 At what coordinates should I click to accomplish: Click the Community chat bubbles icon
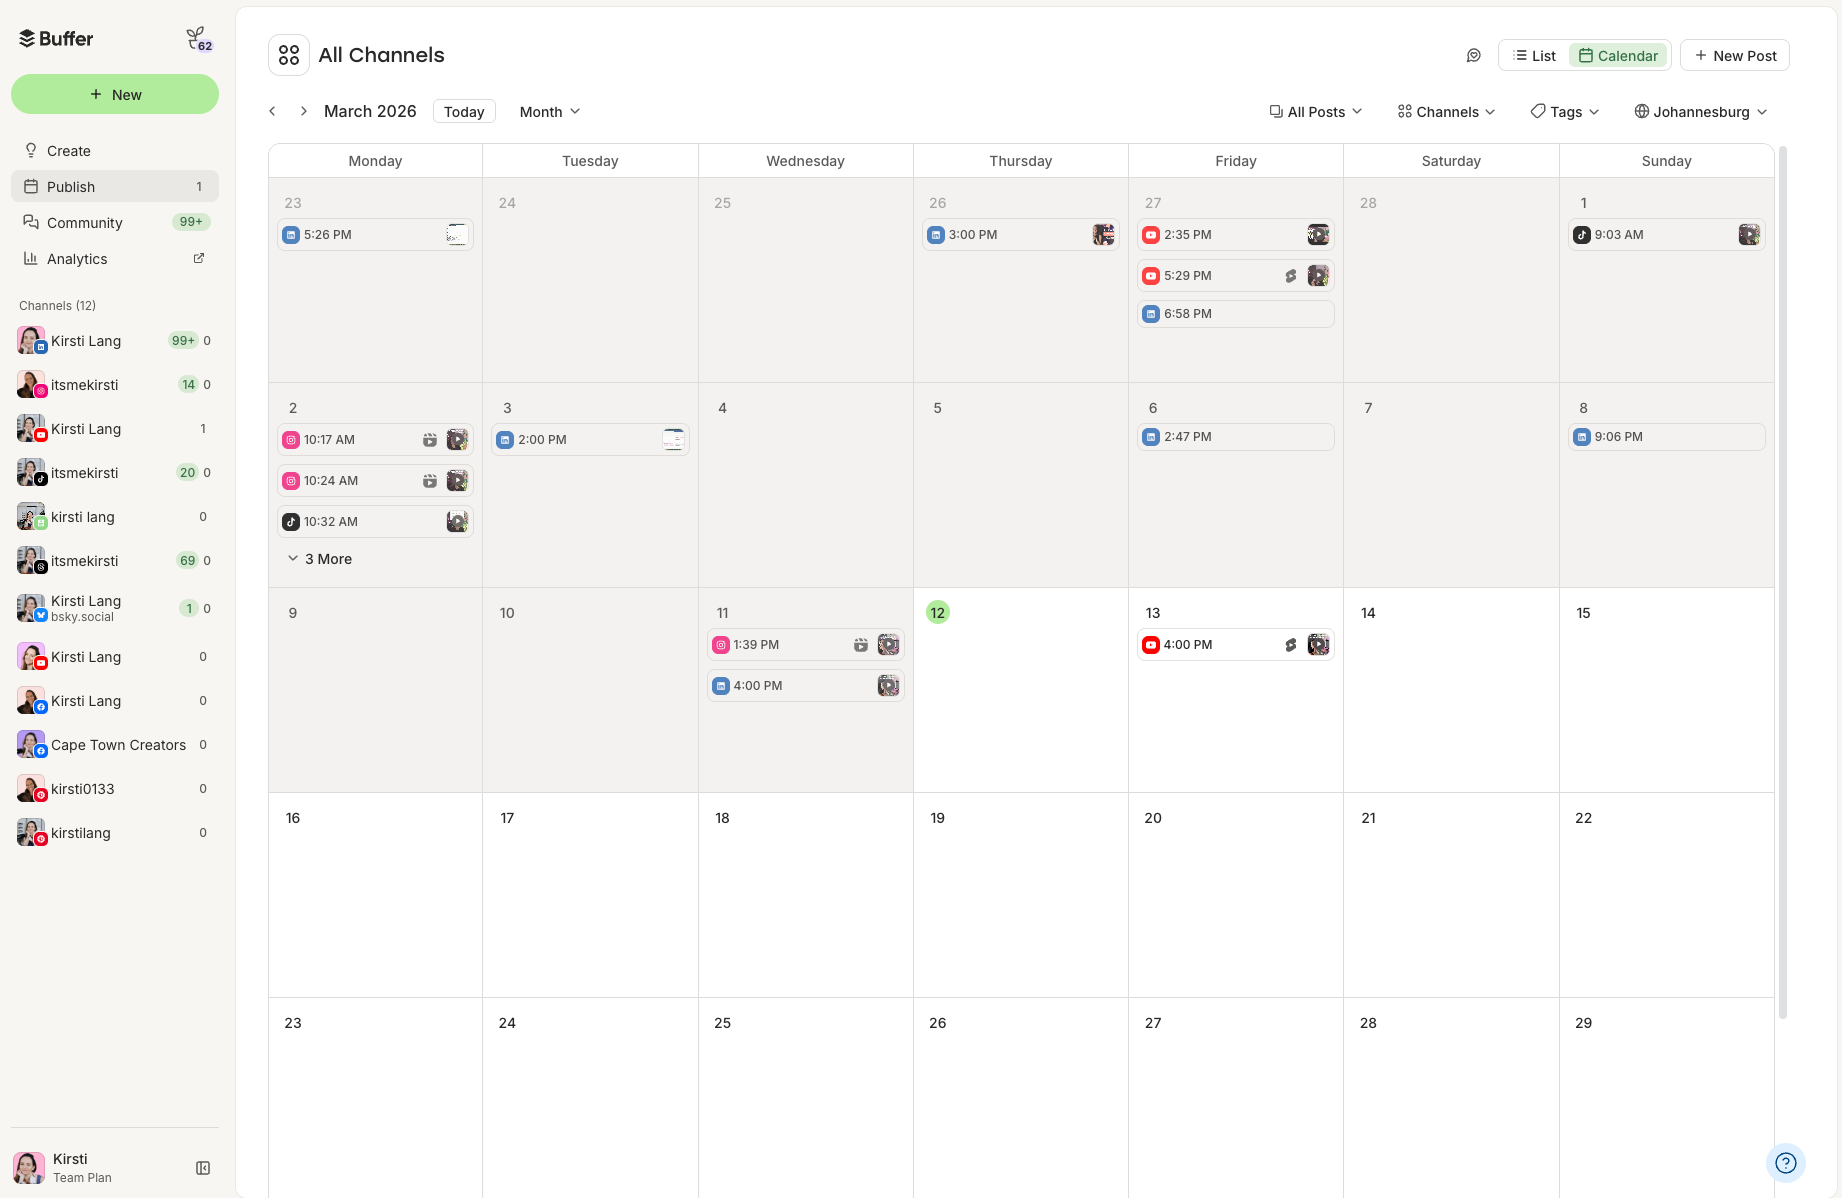click(x=31, y=222)
